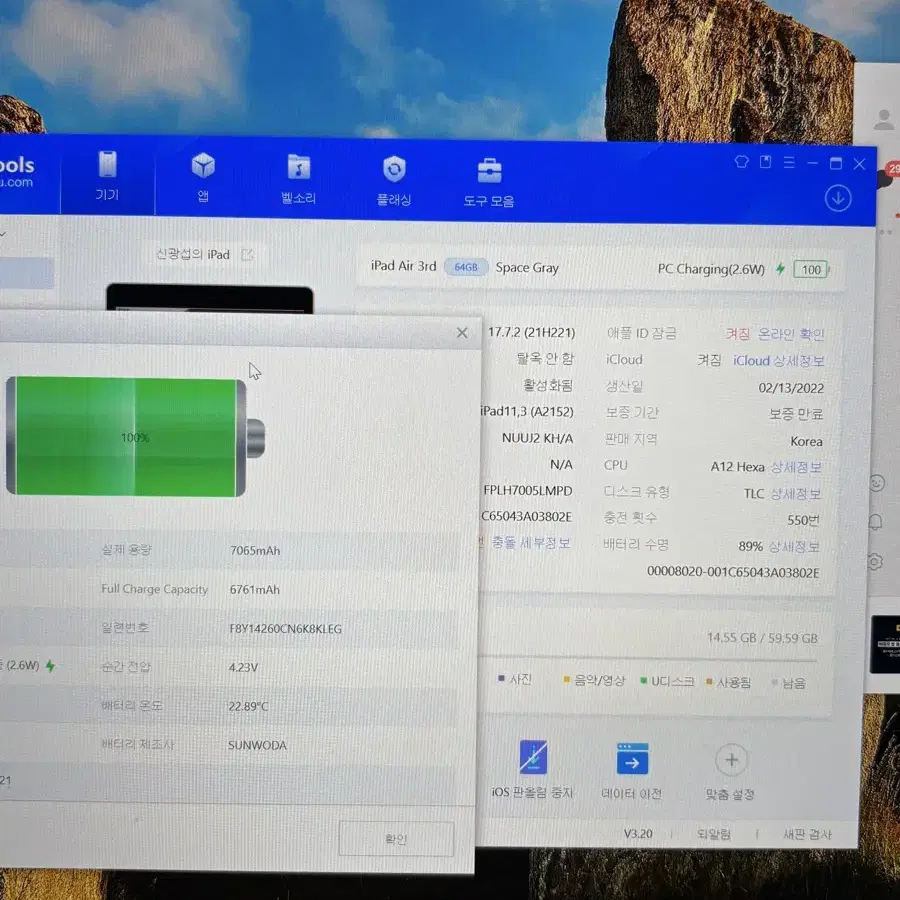The image size is (900, 900).
Task: Open battery life 89% 상세정보 link
Action: [x=794, y=547]
